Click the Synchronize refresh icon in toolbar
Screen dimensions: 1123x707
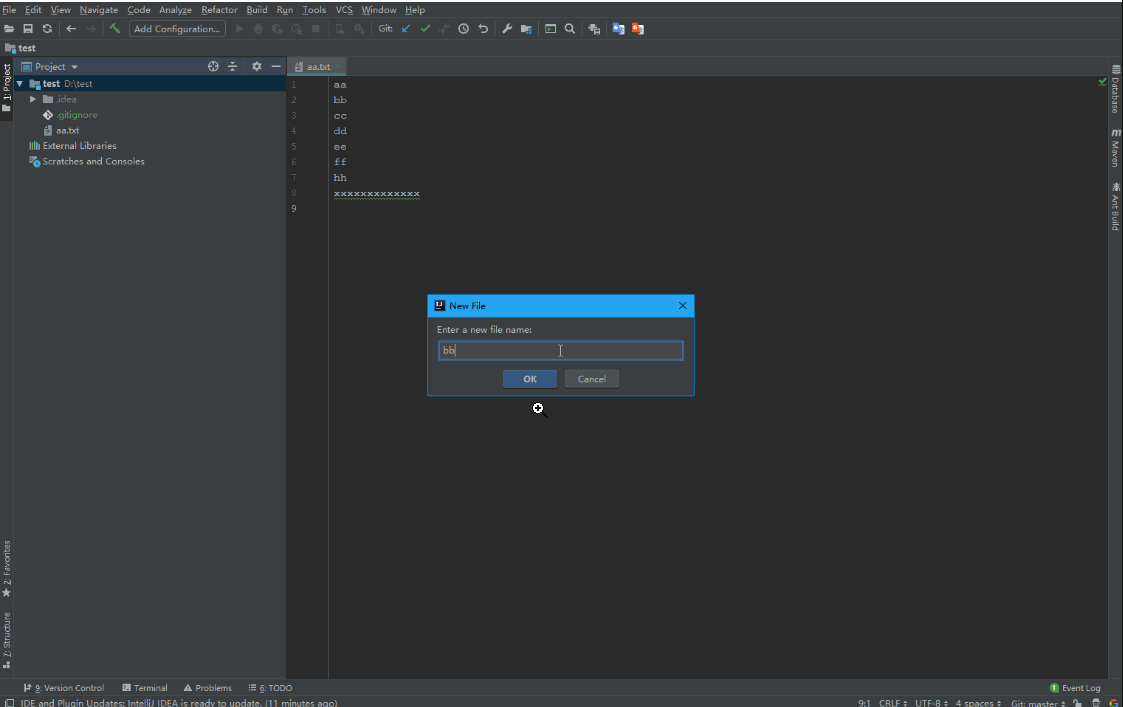pyautogui.click(x=47, y=29)
